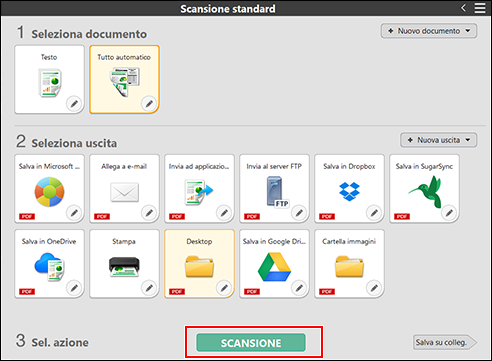Screen dimensions: 492x361
Task: Open the Nuovo documento dropdown
Action: point(429,31)
